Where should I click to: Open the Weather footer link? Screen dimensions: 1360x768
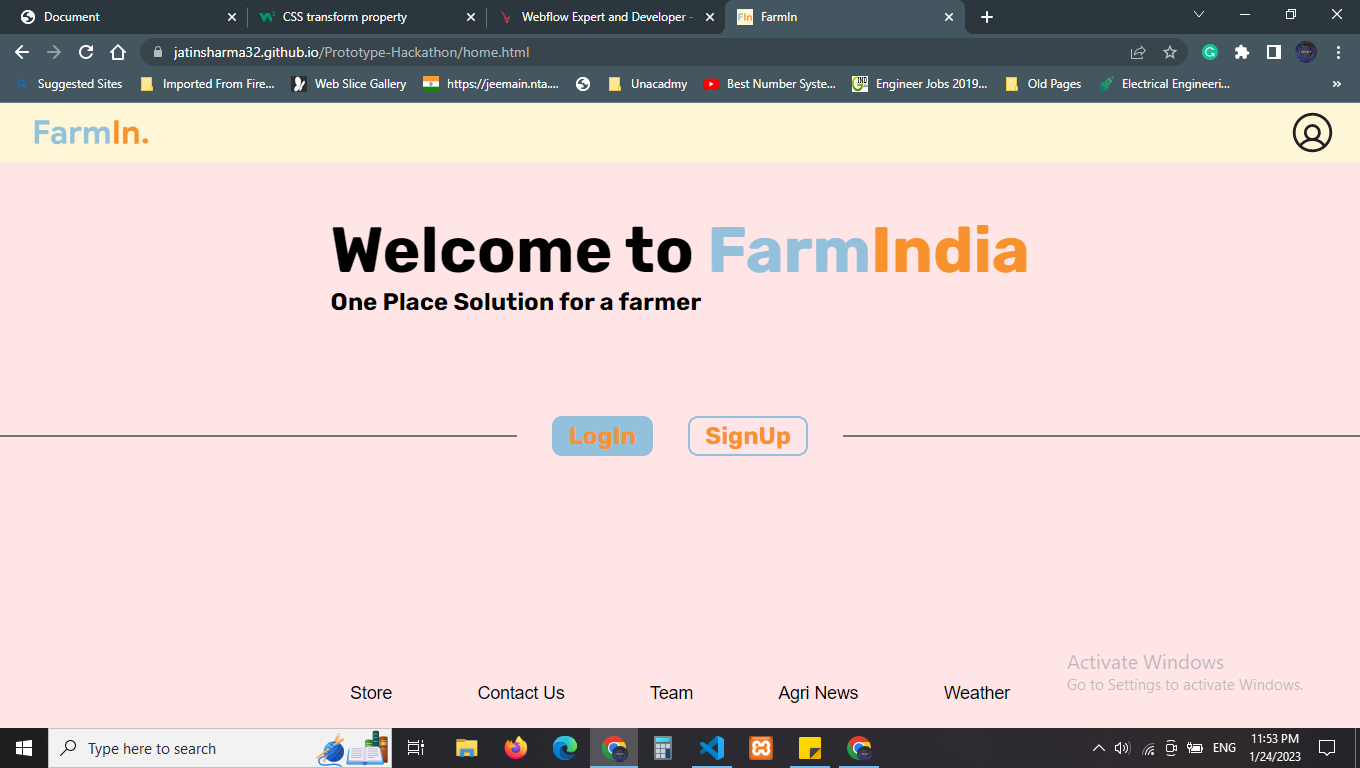tap(977, 693)
